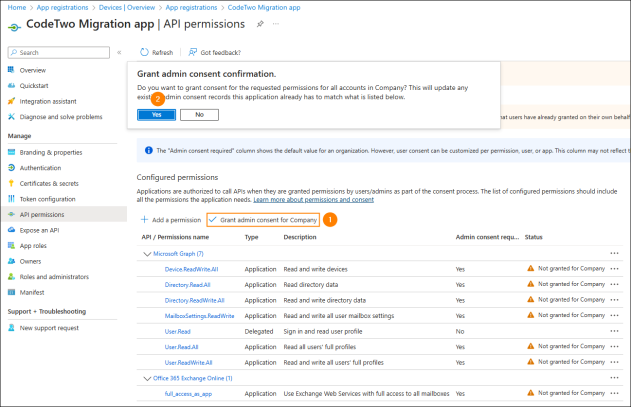
Task: Click the New support request icon
Action: point(11,328)
